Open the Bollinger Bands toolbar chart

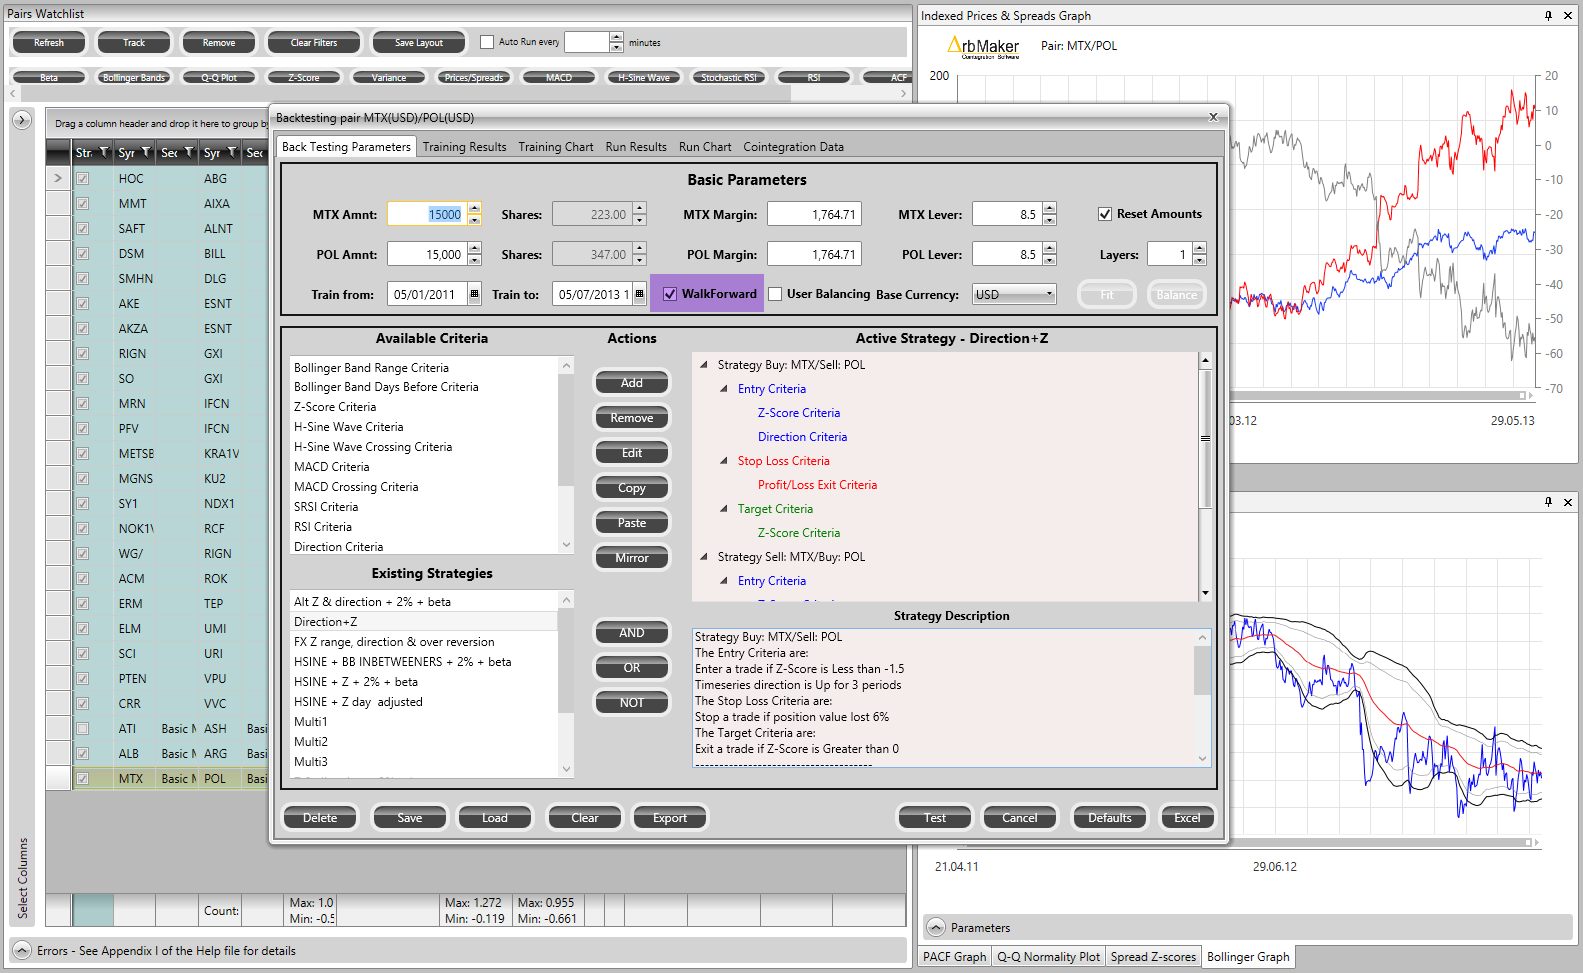click(x=134, y=77)
